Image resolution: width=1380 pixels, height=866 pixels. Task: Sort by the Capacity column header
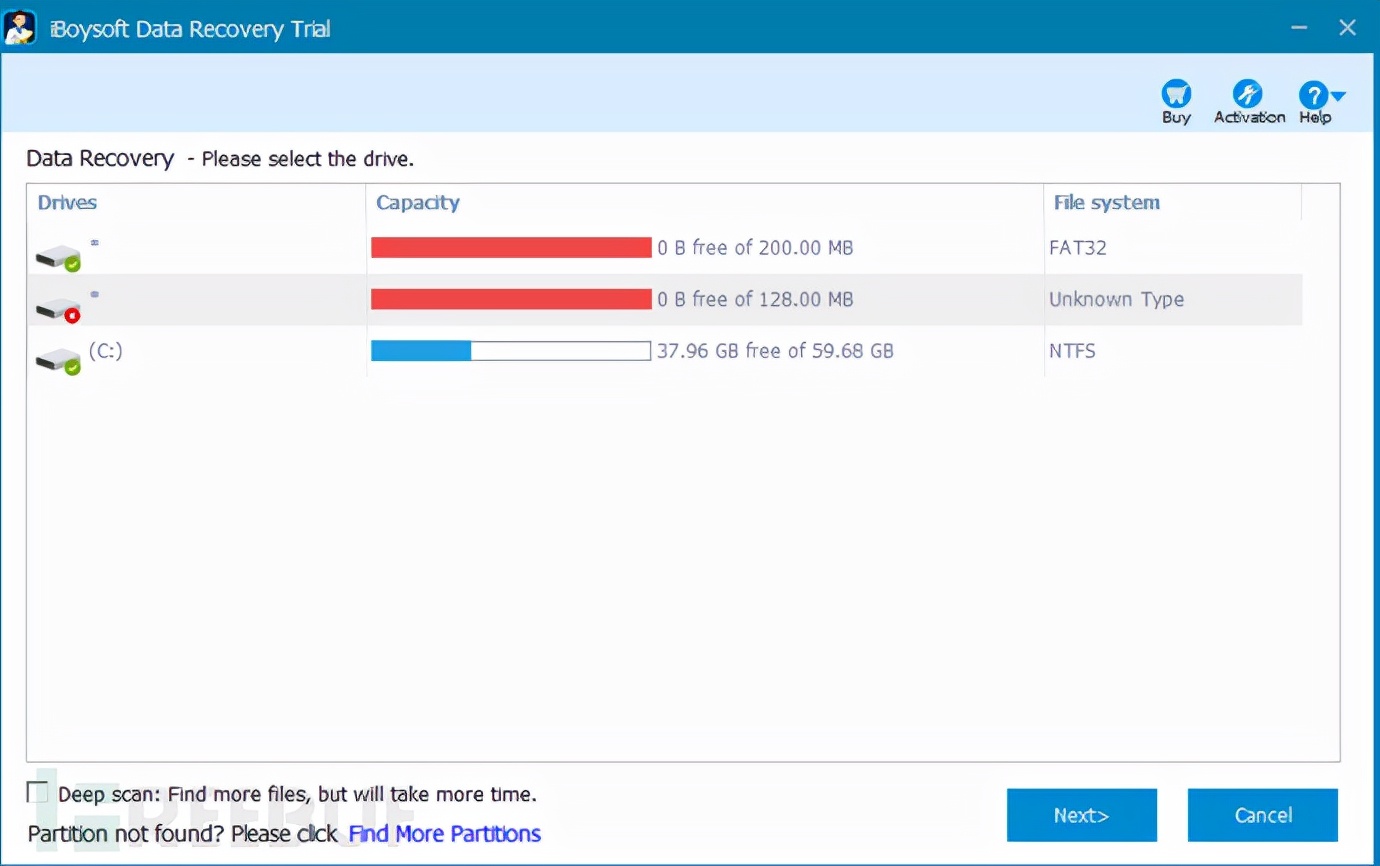tap(417, 202)
